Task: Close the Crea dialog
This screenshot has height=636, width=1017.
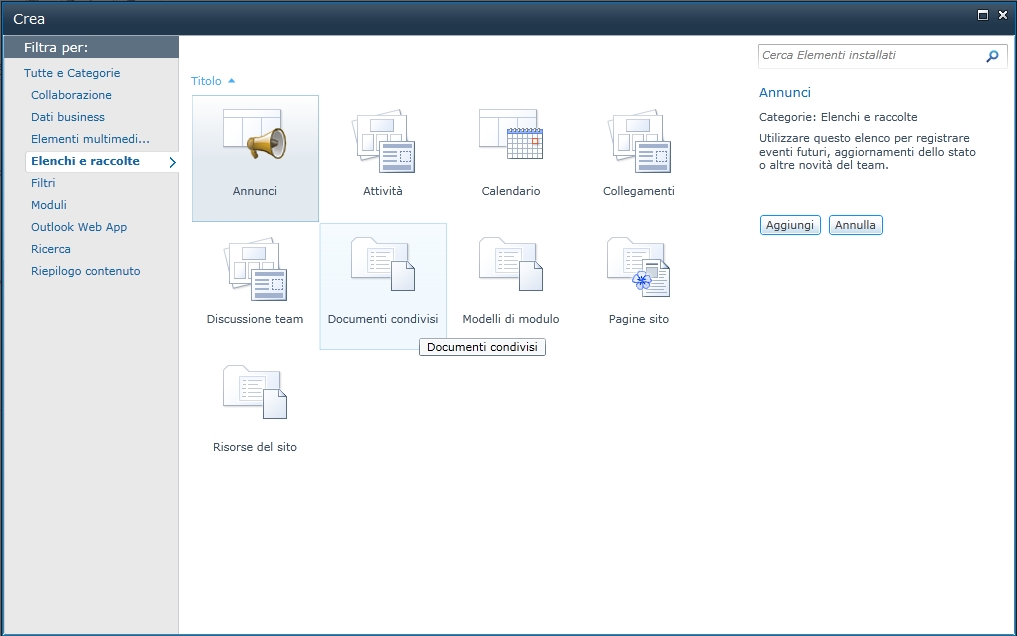Action: [x=1003, y=16]
